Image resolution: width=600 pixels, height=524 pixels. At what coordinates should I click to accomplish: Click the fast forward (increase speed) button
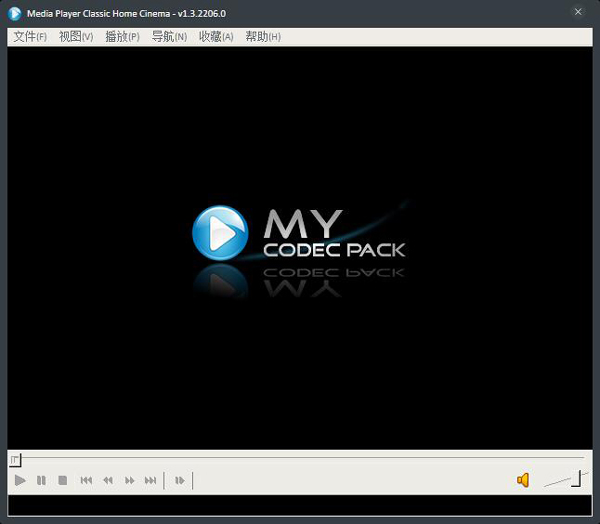point(129,480)
